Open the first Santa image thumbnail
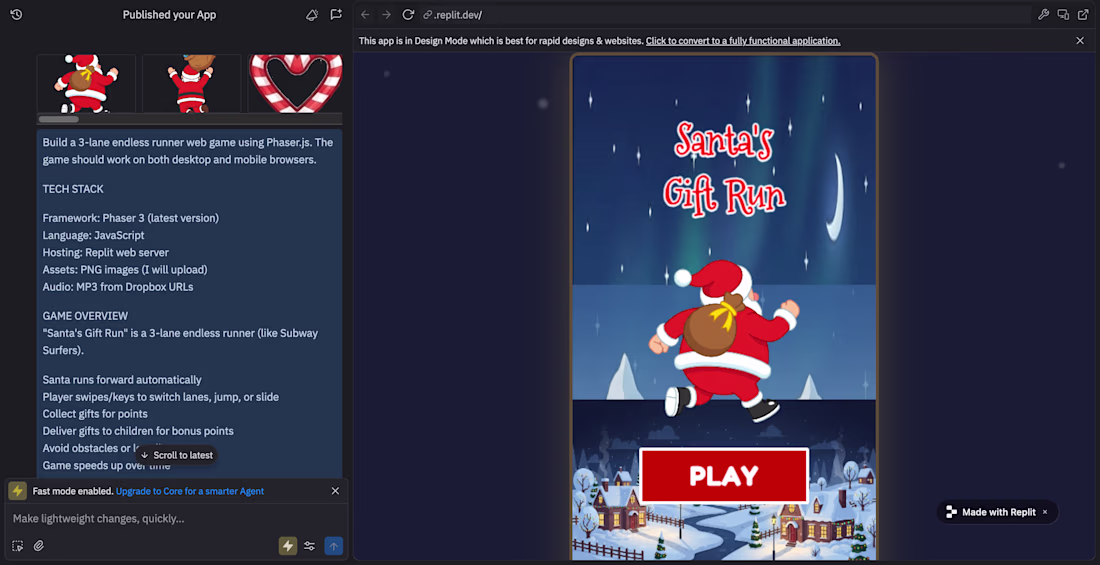The image size is (1100, 565). [86, 83]
